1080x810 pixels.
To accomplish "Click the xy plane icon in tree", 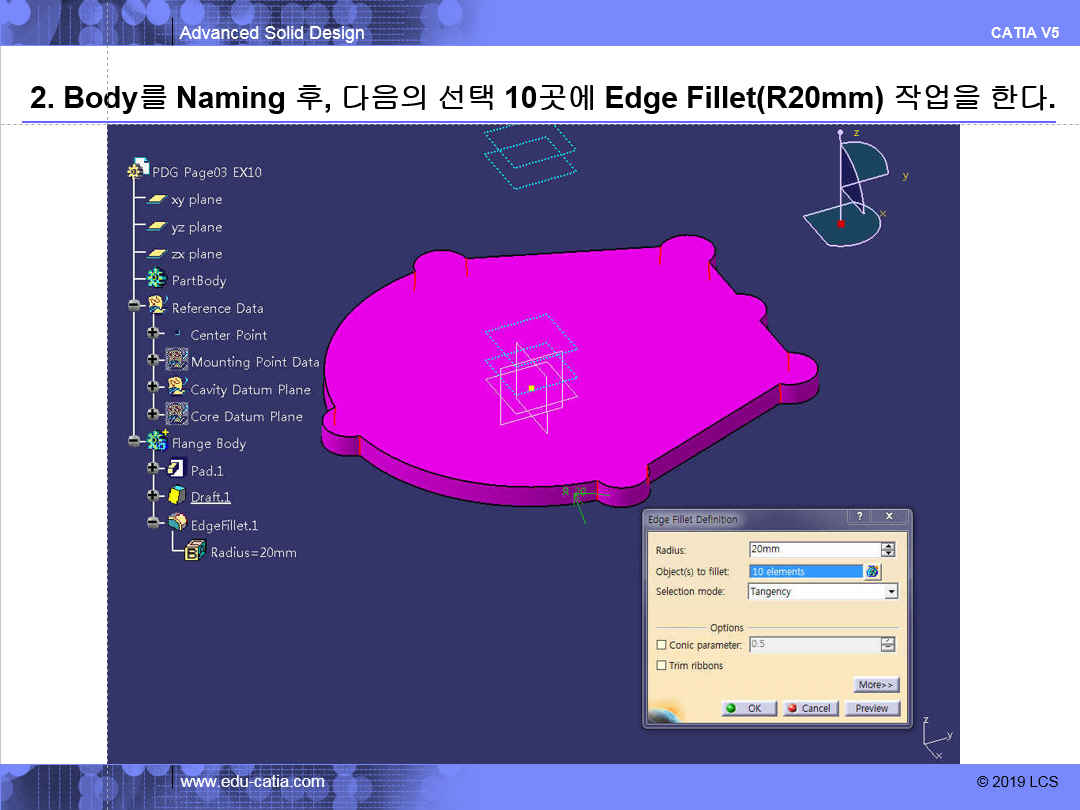I will pos(157,200).
